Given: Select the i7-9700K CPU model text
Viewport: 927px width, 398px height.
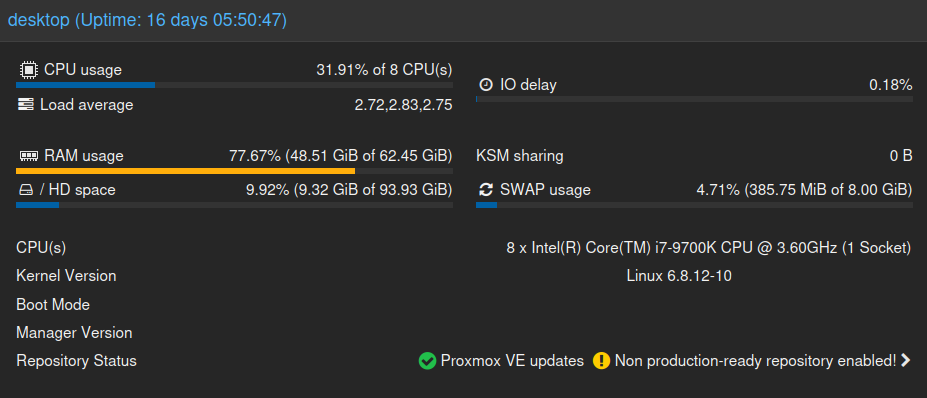Looking at the screenshot, I should pyautogui.click(x=708, y=248).
